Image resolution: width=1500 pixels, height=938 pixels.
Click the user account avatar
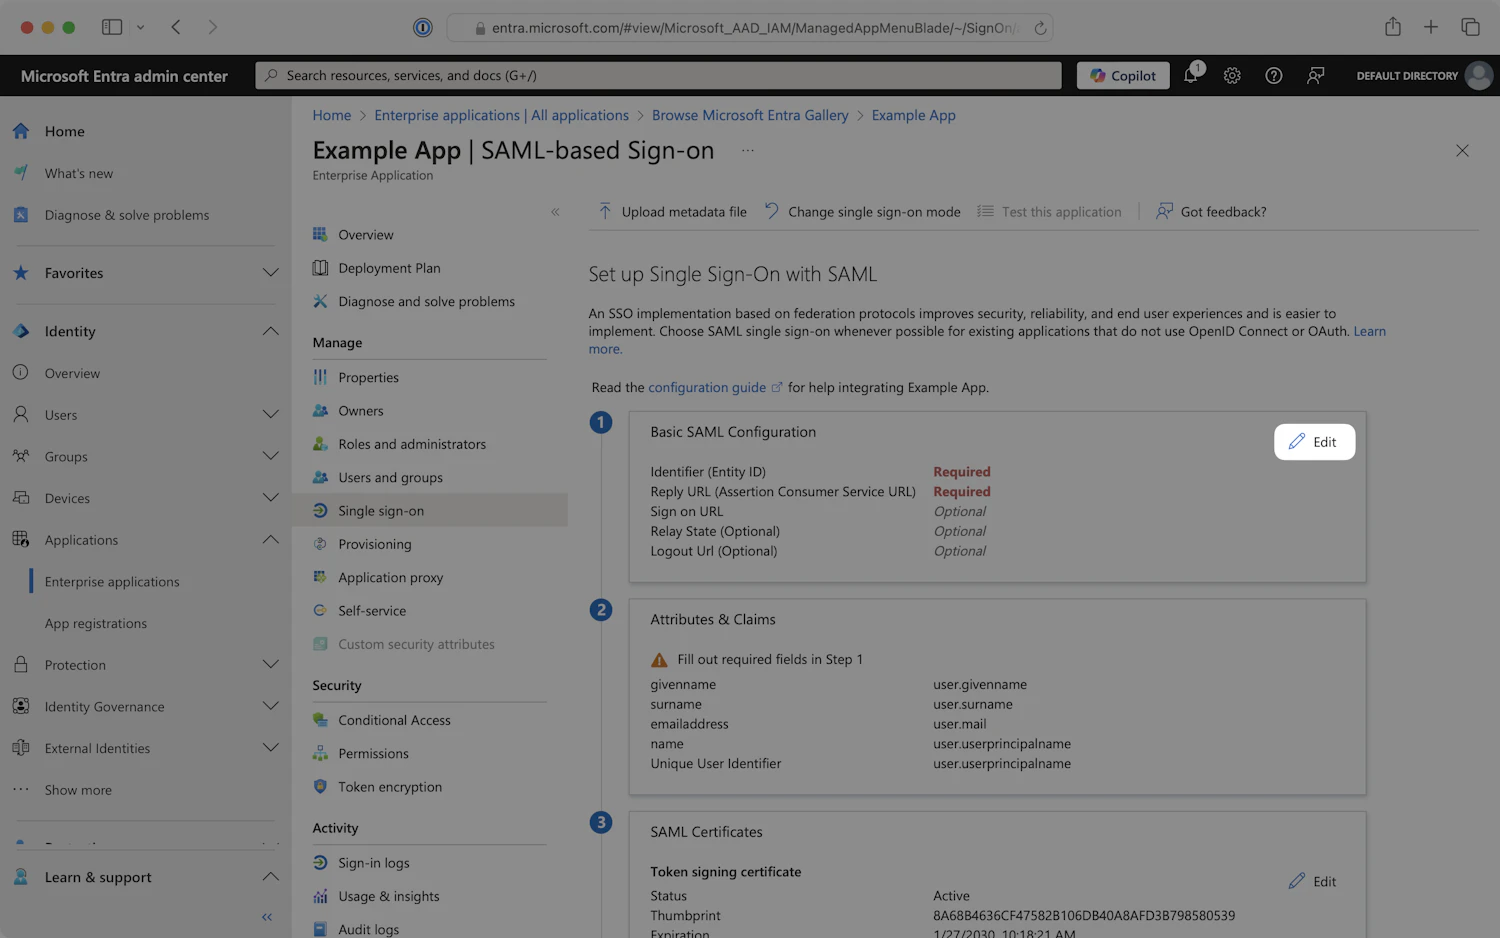click(1479, 75)
